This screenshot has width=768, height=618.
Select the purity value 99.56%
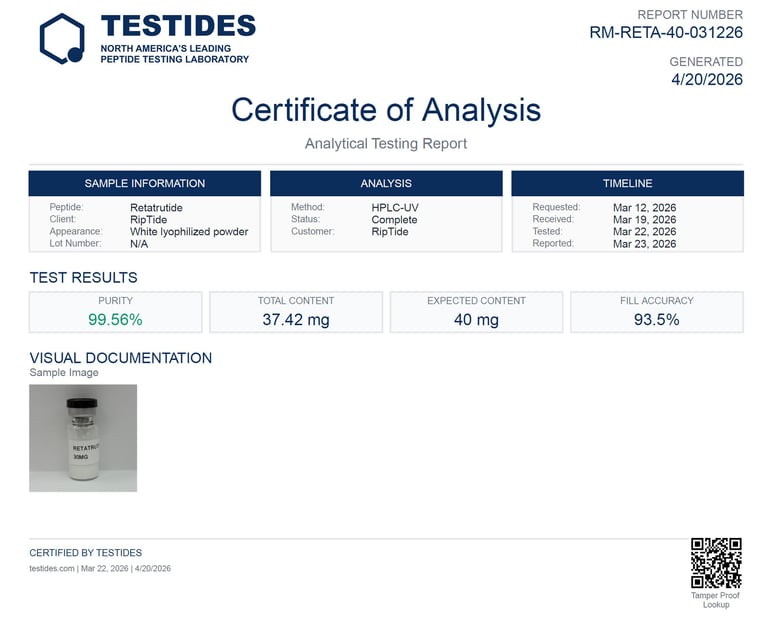tap(115, 320)
